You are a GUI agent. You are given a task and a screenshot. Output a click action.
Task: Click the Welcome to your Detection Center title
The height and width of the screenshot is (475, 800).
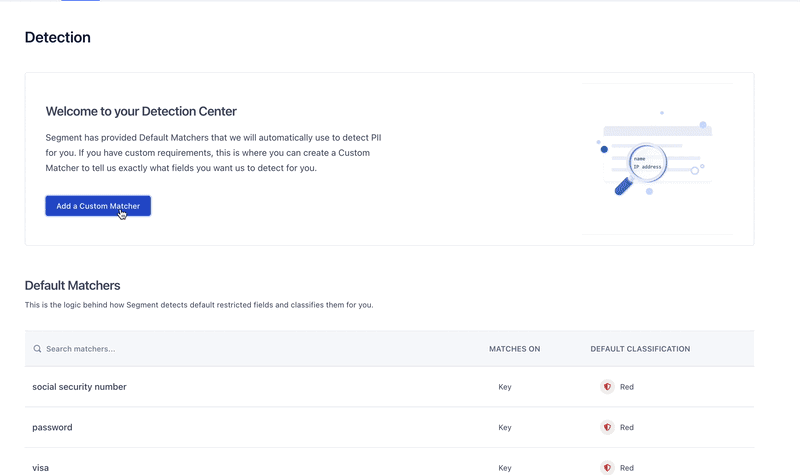click(x=141, y=111)
